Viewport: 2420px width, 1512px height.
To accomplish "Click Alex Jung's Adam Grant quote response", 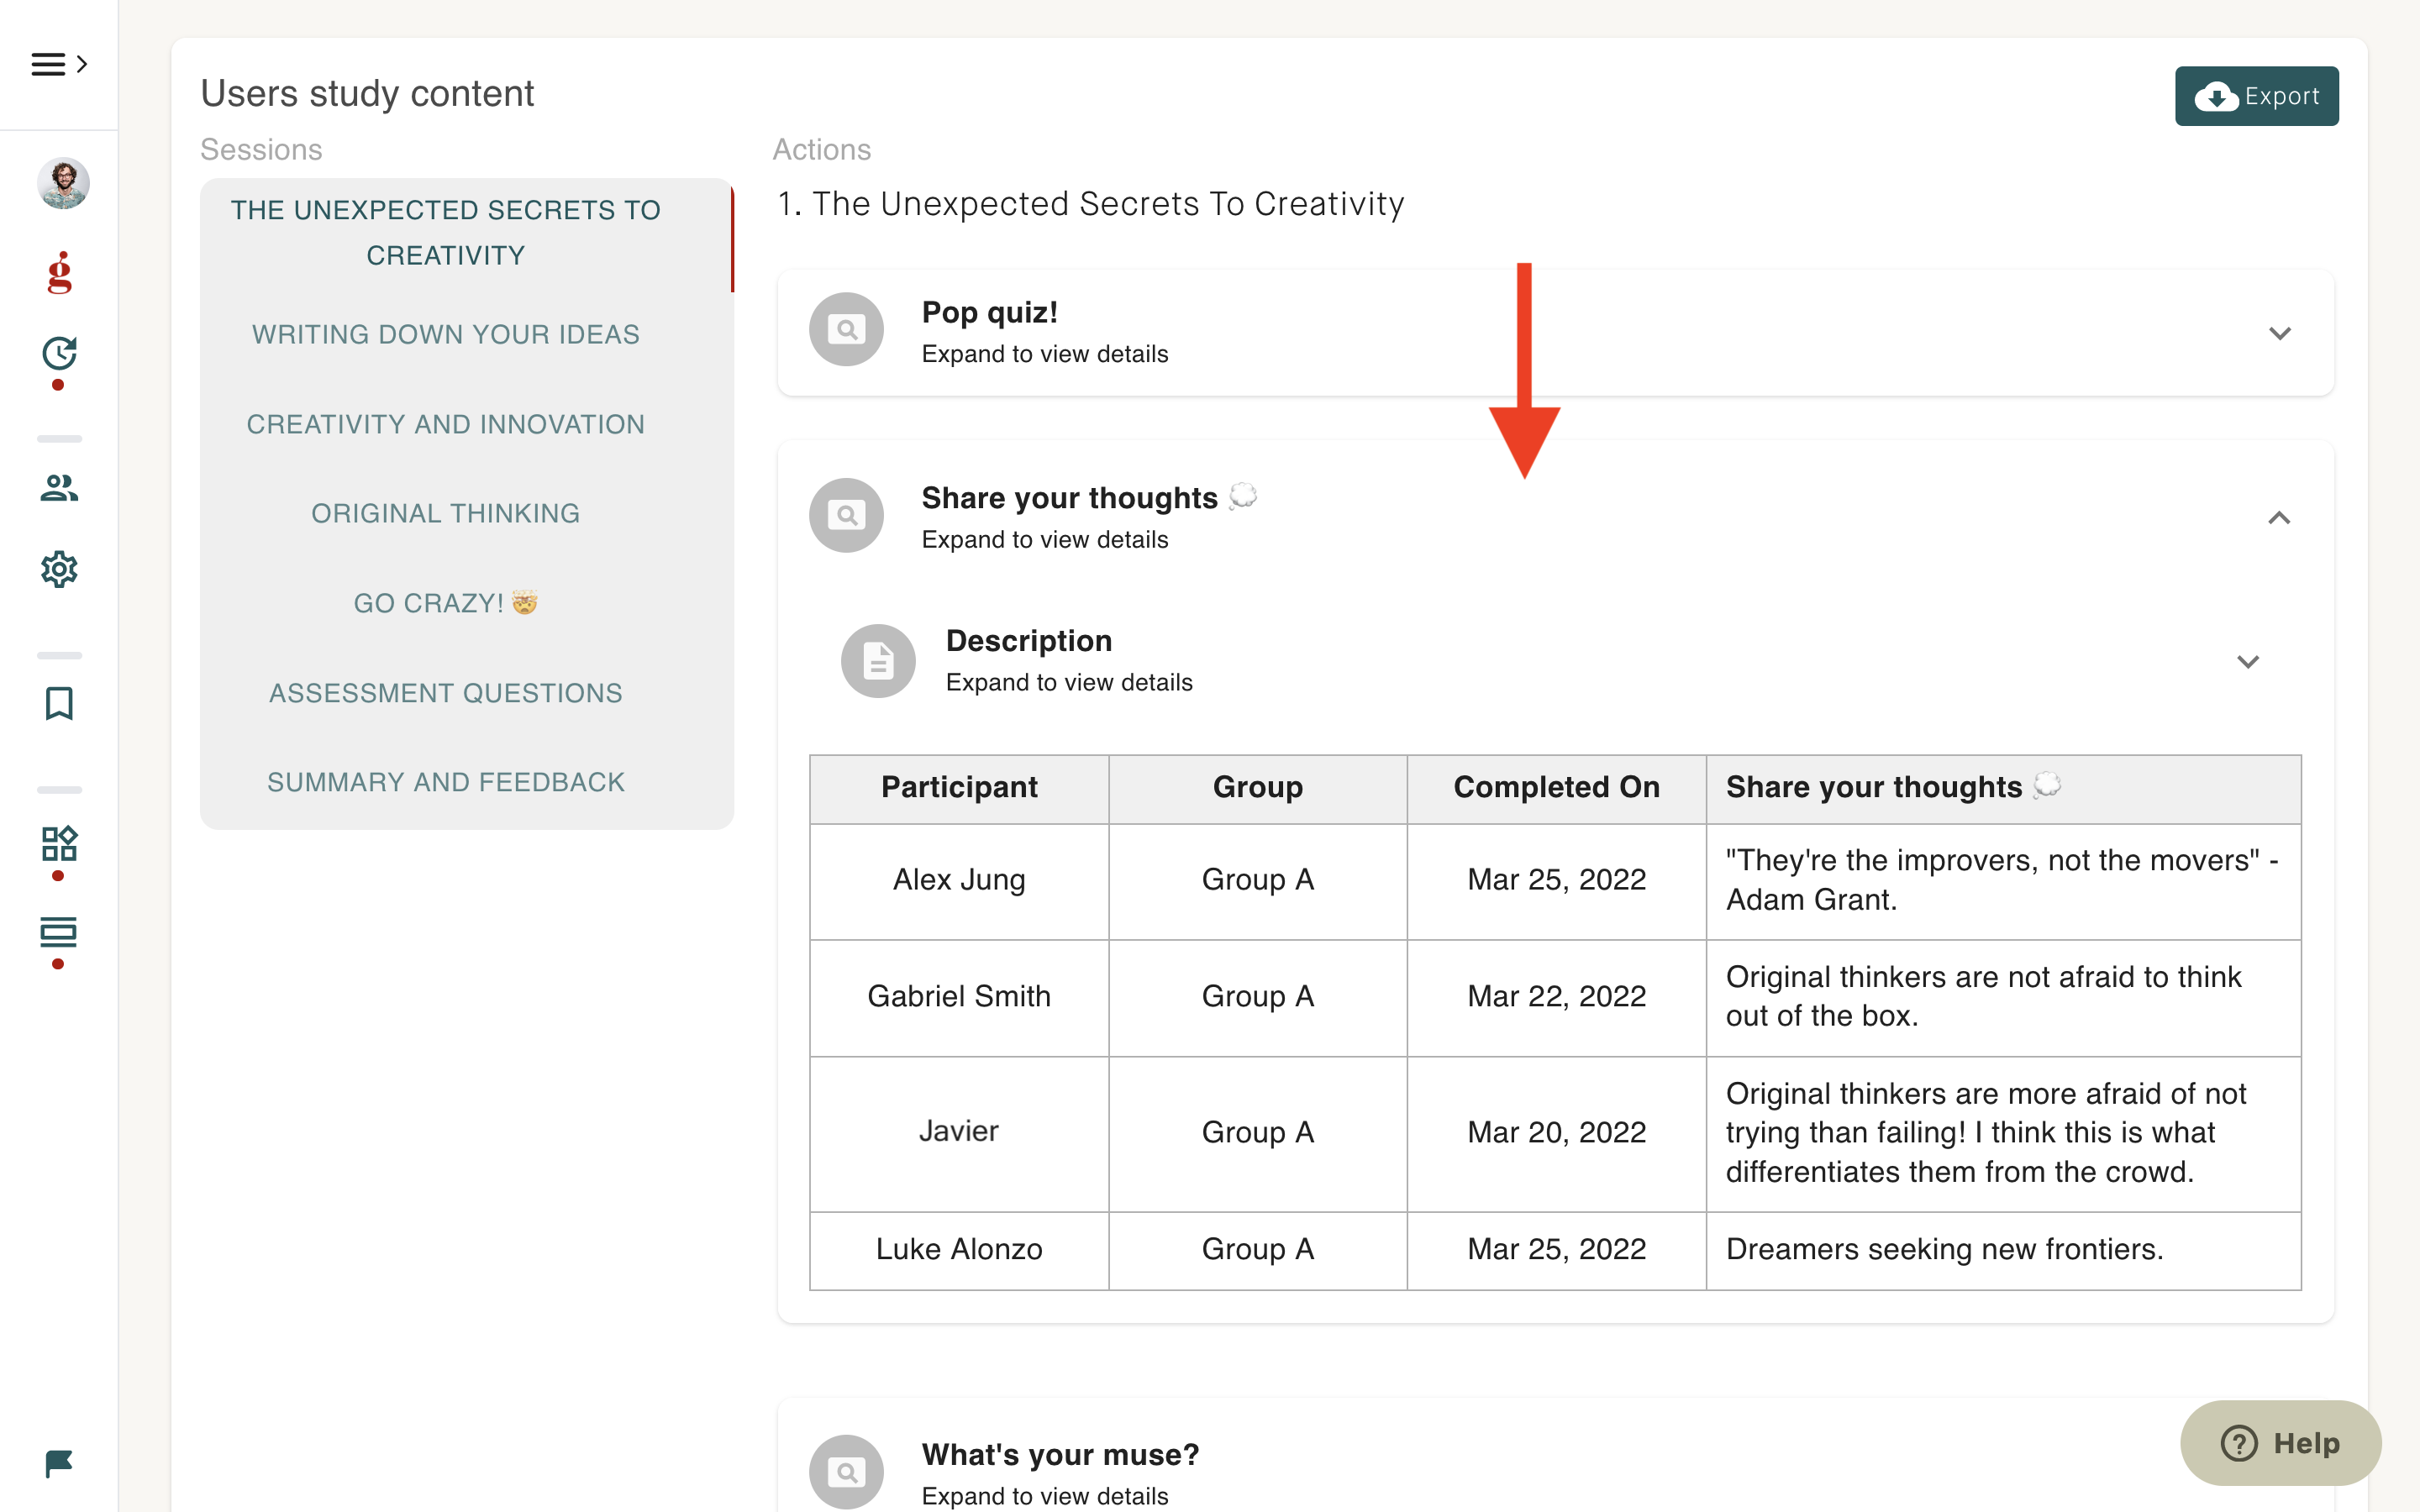I will pyautogui.click(x=2002, y=880).
